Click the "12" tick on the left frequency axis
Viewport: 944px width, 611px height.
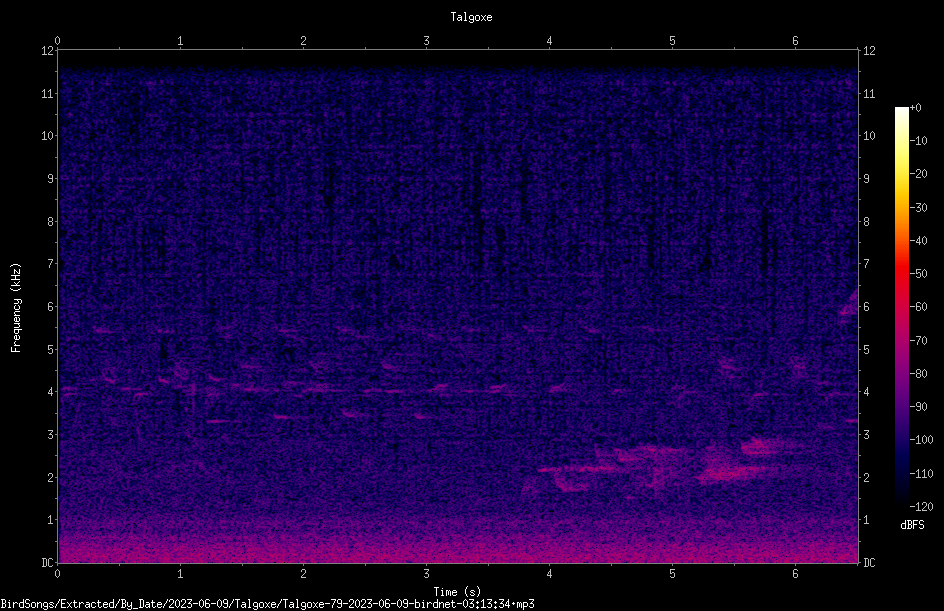[x=47, y=51]
